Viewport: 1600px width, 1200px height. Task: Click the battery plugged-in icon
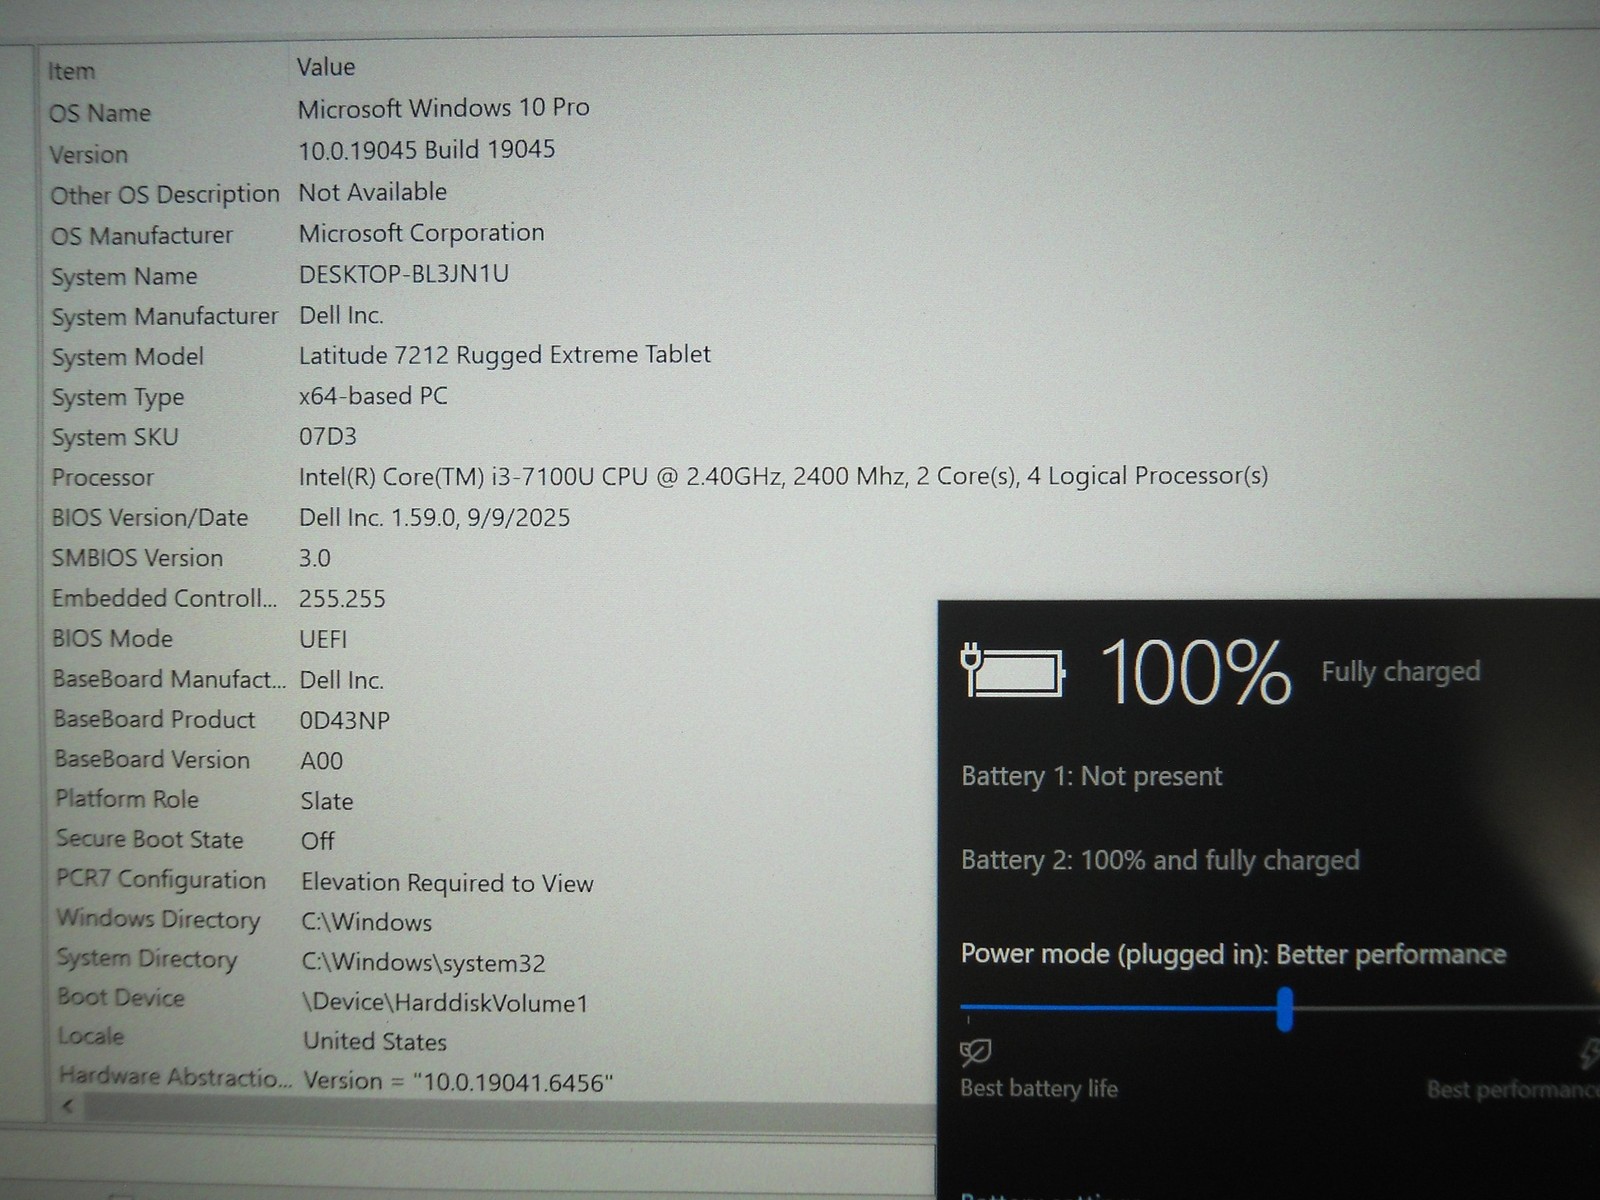(x=1012, y=670)
